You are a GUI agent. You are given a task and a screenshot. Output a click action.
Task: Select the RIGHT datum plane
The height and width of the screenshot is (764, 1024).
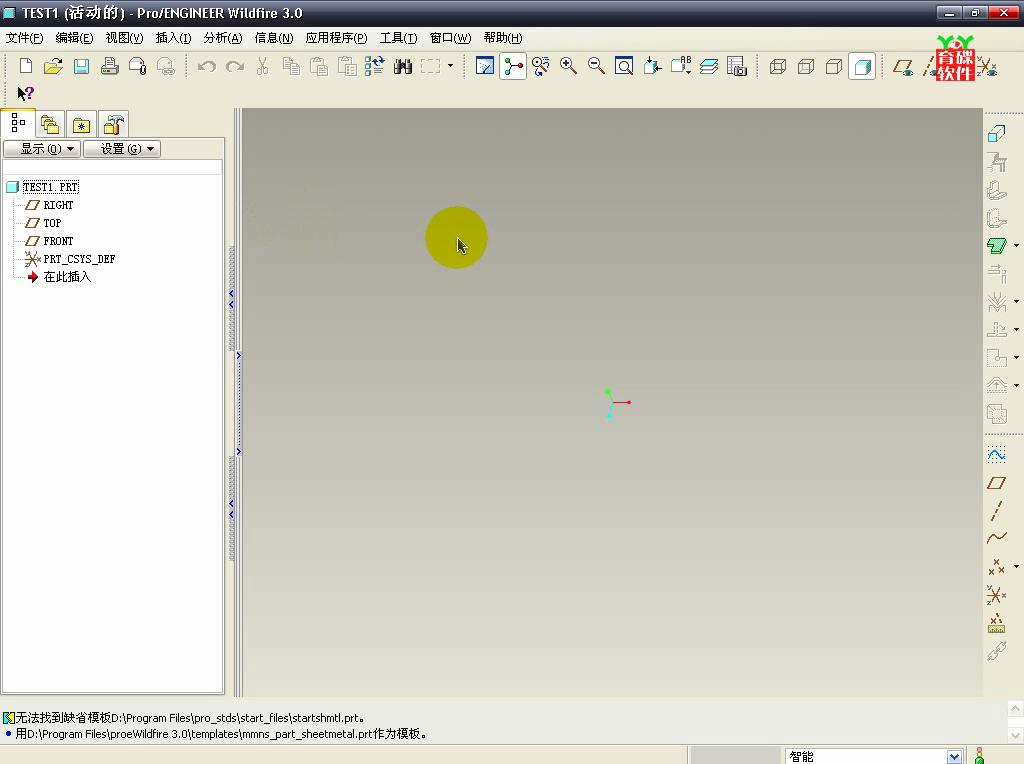point(58,205)
